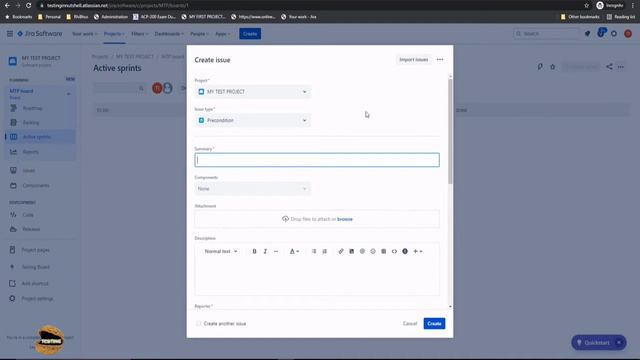Image resolution: width=640 pixels, height=360 pixels.
Task: Click the board search box
Action: pyautogui.click(x=120, y=88)
